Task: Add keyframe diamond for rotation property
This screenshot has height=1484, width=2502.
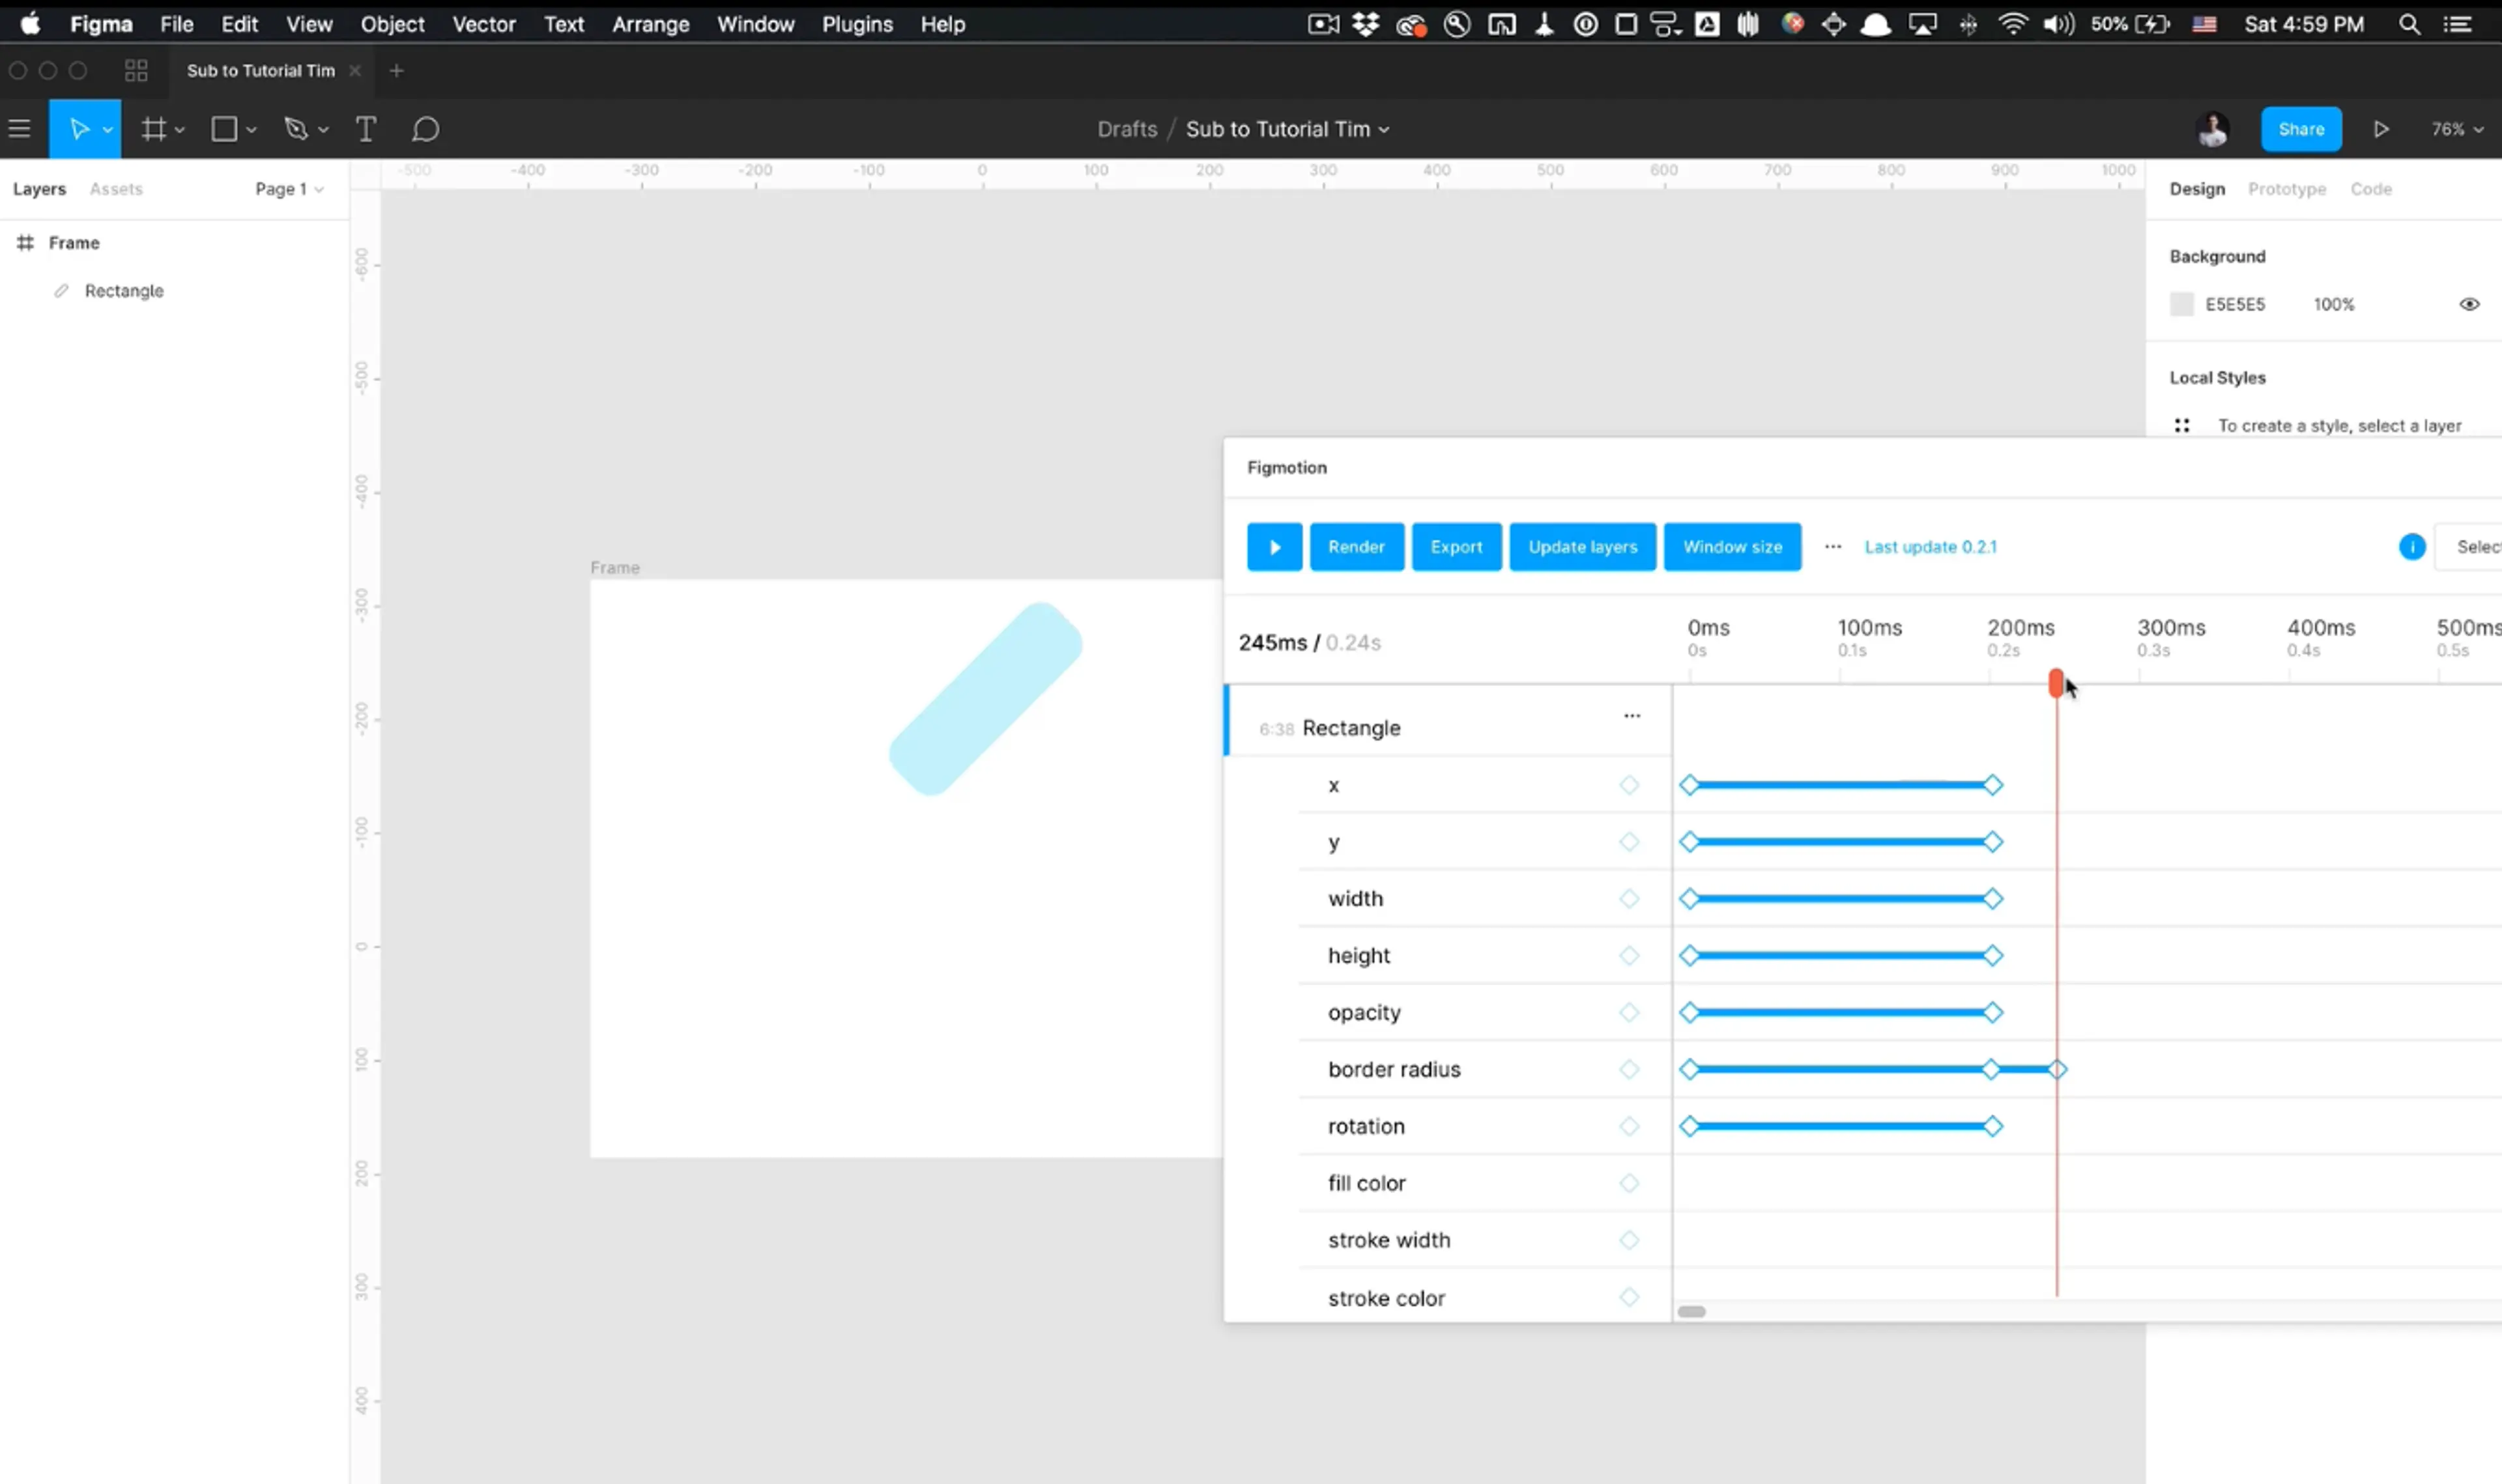Action: point(1628,1127)
